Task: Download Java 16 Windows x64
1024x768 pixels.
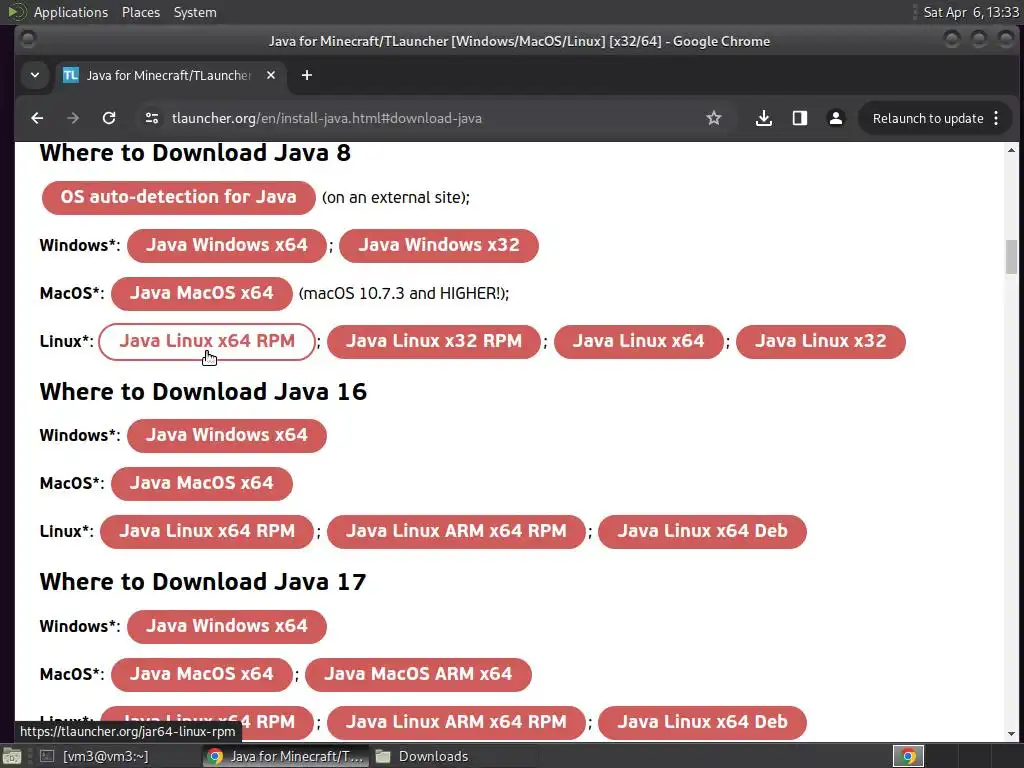Action: 227,436
